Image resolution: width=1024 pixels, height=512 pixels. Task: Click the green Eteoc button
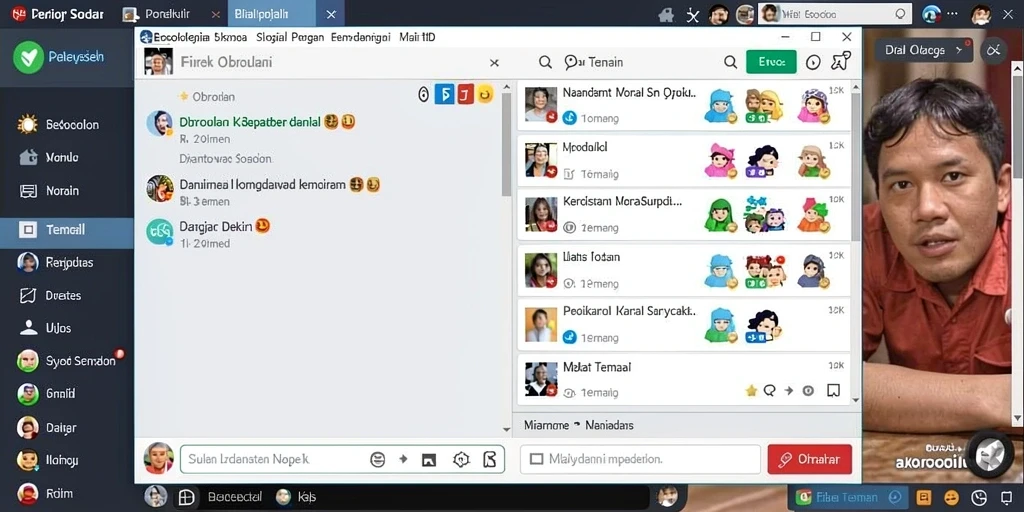771,62
